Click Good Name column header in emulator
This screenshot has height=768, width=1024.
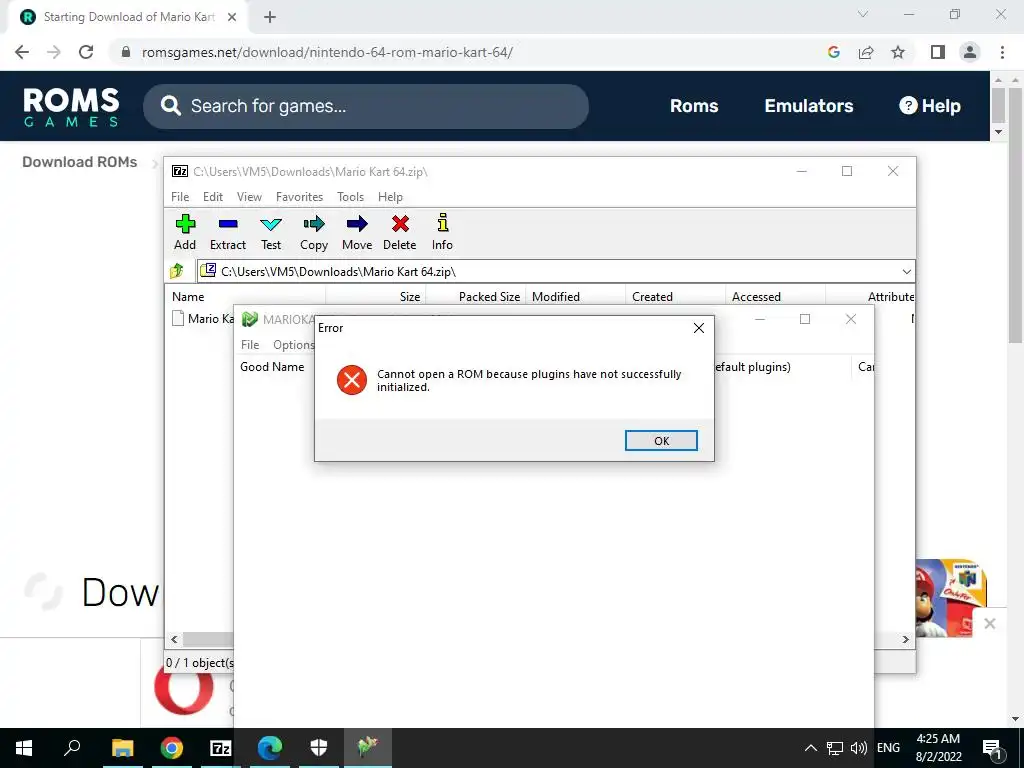click(272, 367)
